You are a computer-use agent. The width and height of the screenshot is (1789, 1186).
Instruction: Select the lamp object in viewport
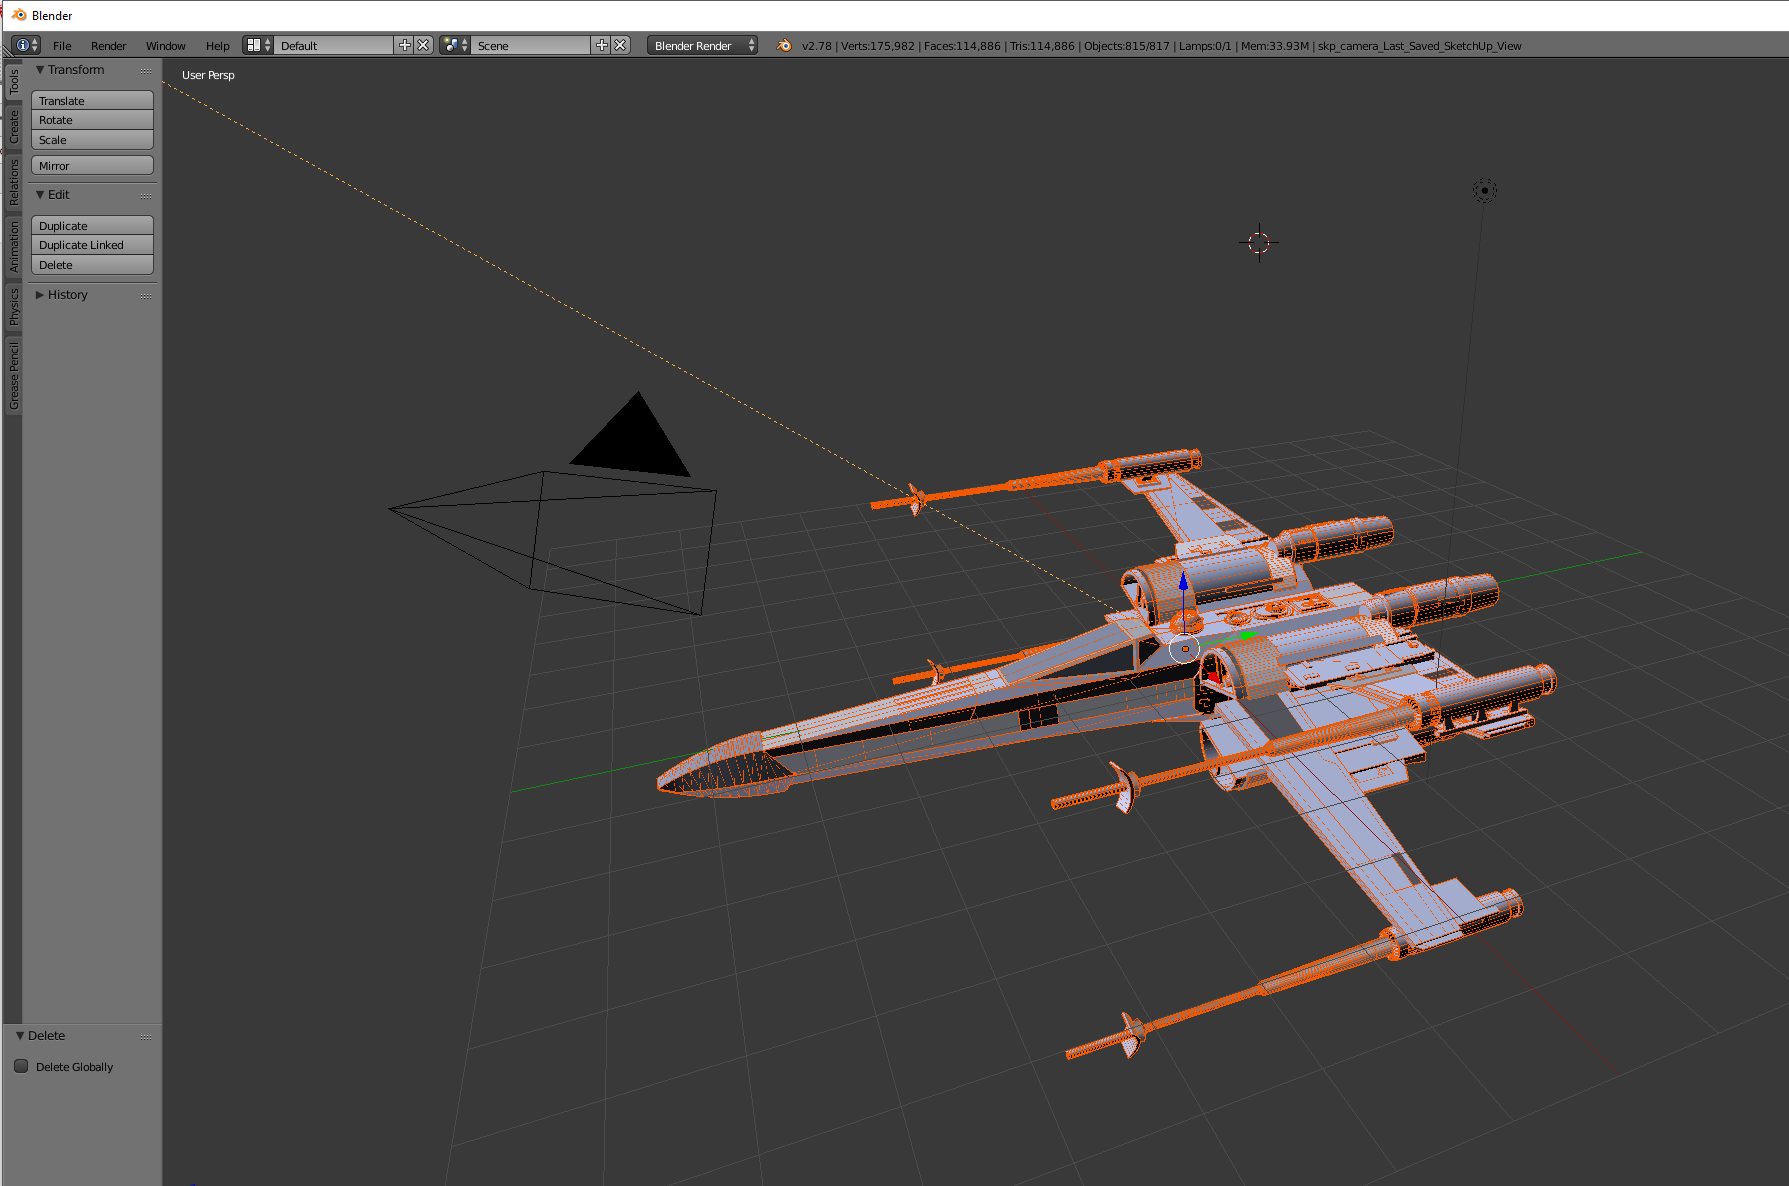click(x=1485, y=190)
